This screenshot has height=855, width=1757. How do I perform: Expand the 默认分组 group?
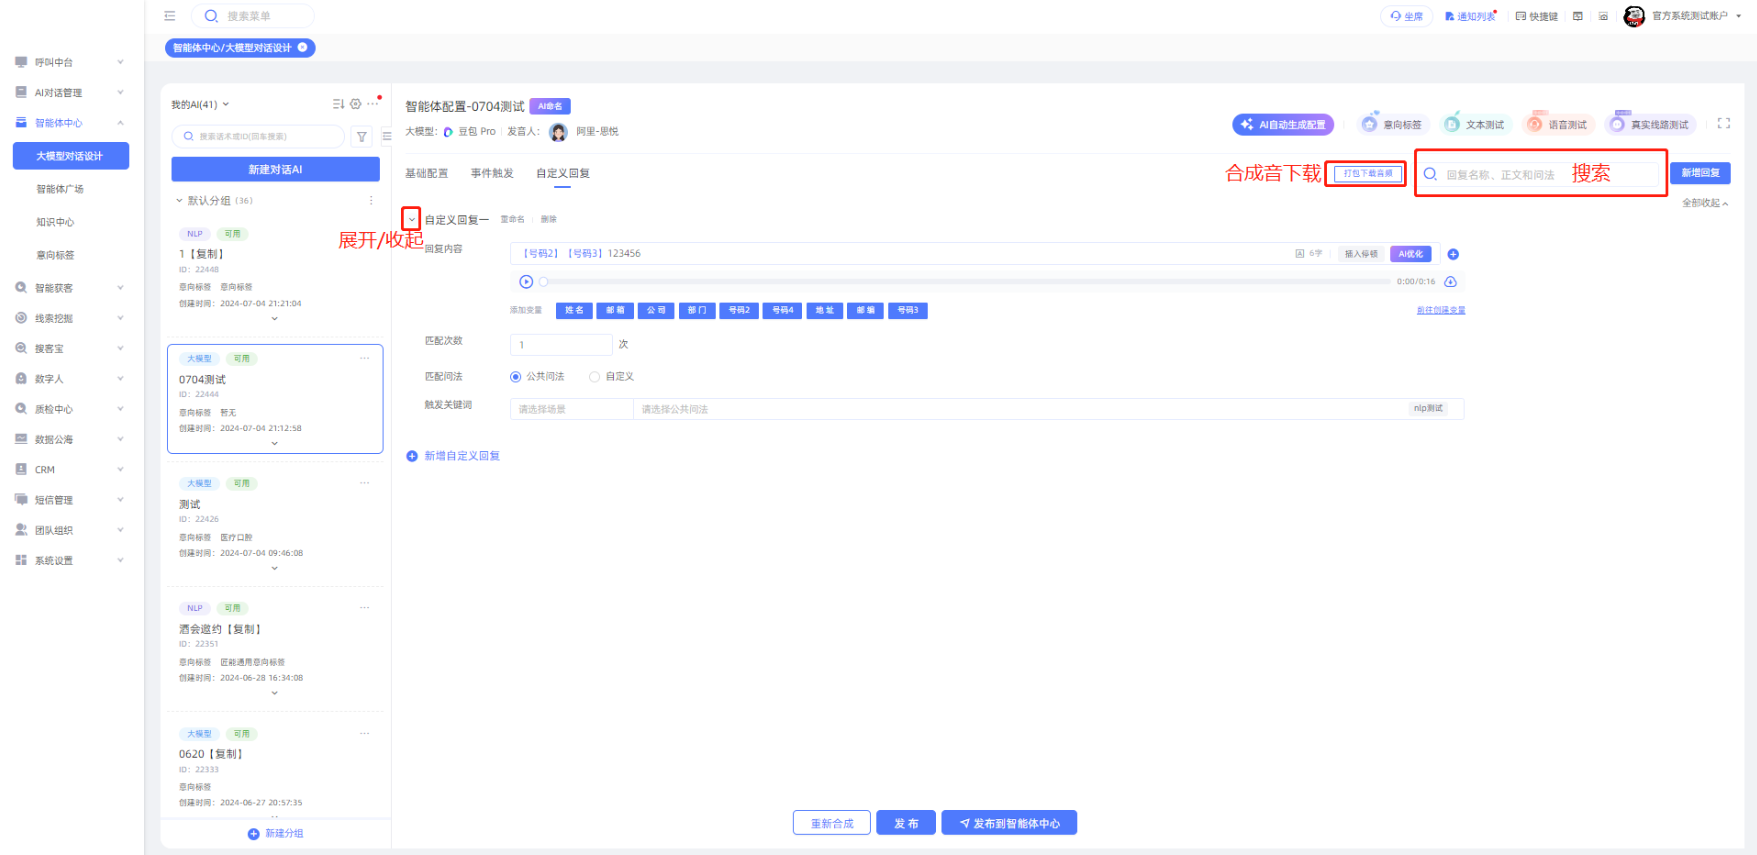180,201
